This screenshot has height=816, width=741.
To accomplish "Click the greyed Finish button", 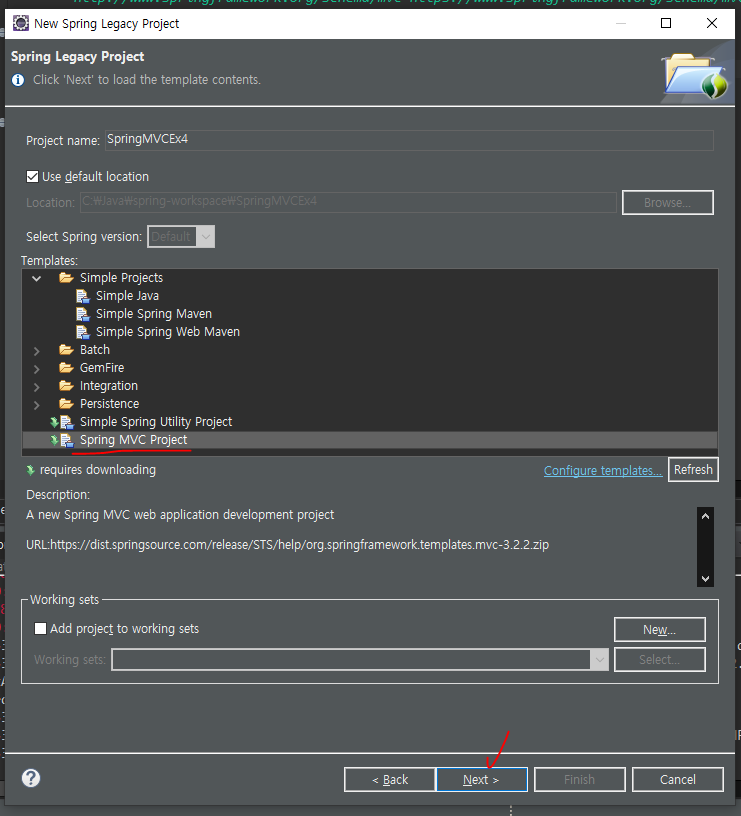I will 580,779.
